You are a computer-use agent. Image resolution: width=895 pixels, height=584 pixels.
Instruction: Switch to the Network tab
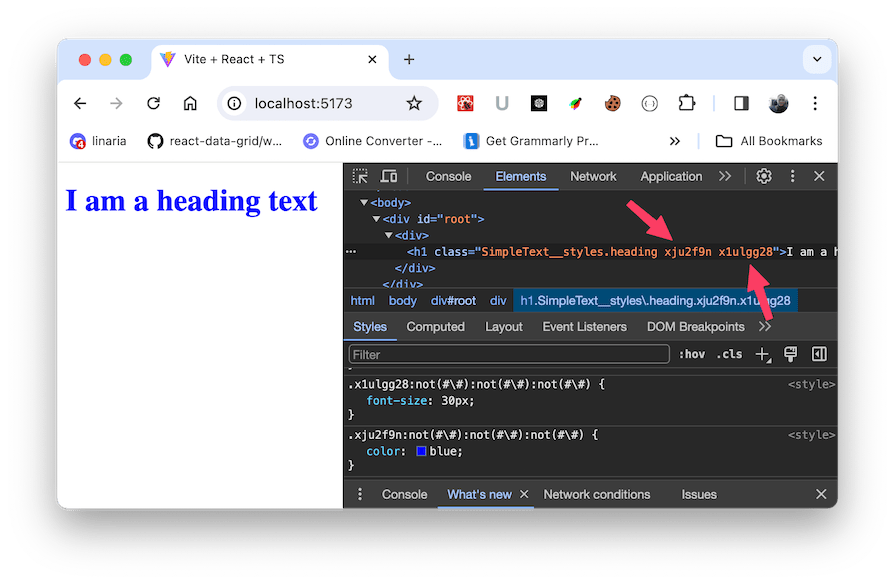pyautogui.click(x=593, y=176)
